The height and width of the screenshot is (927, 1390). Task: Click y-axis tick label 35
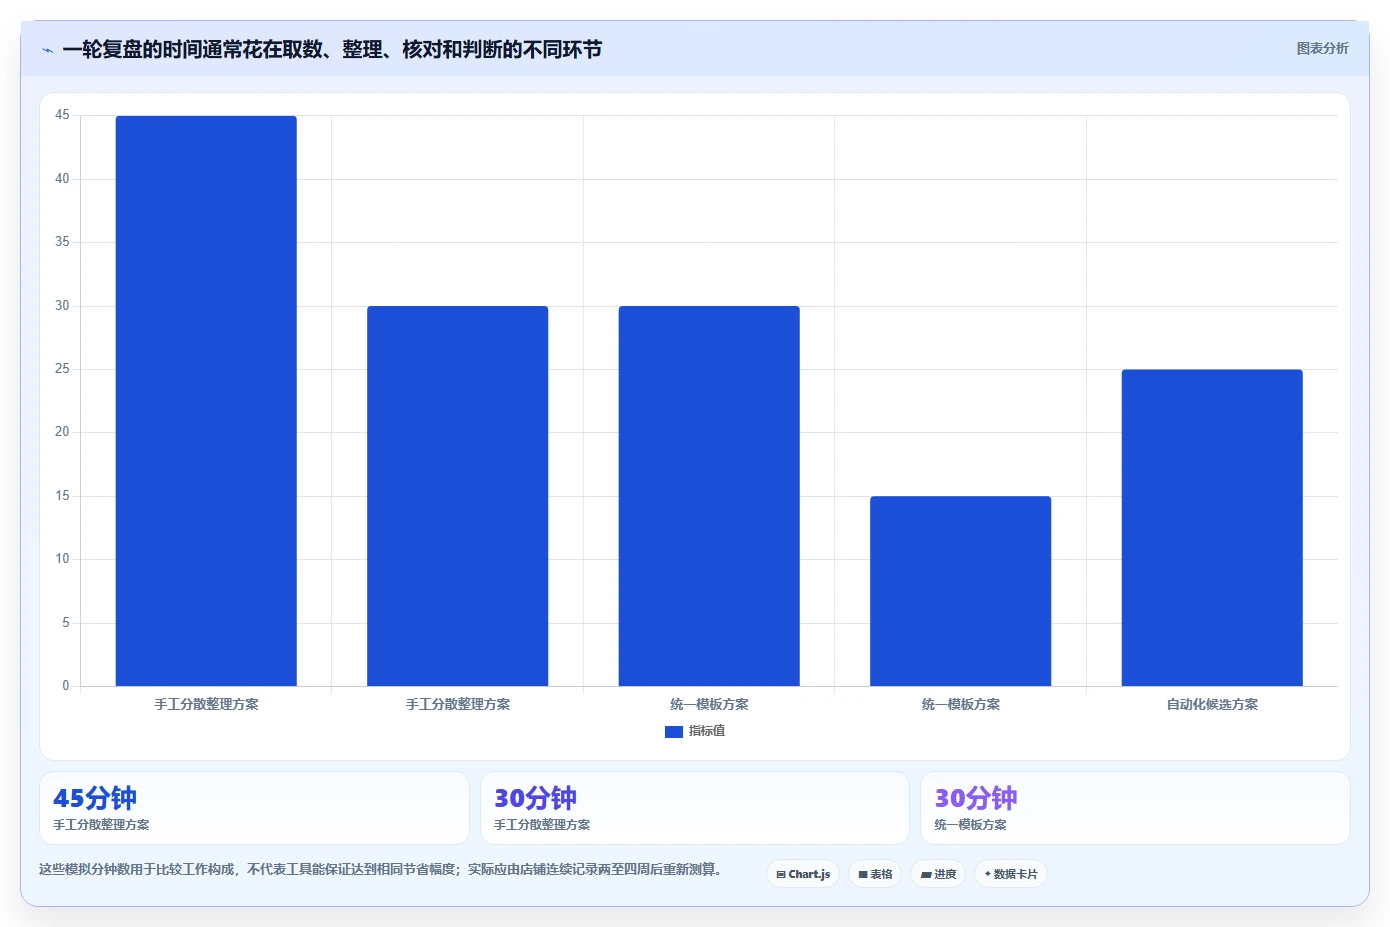[62, 242]
